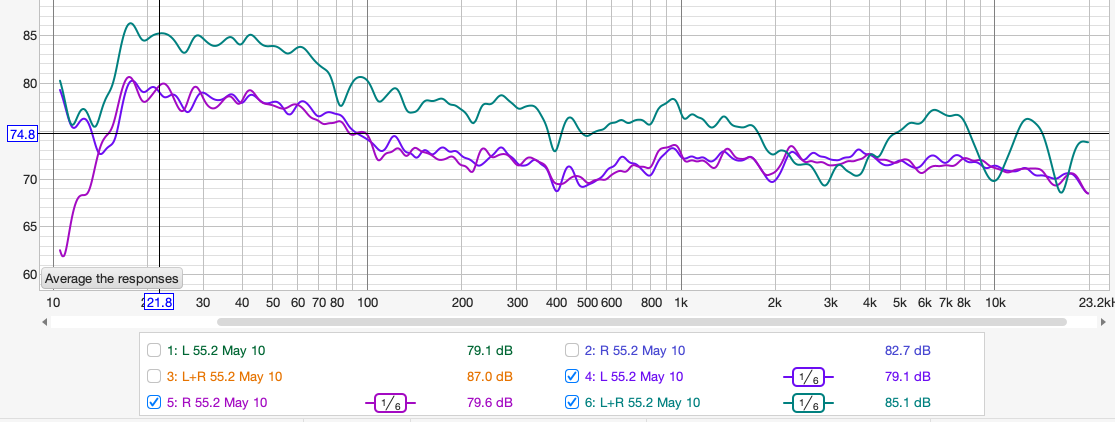Click the horizontal scrollbar thumb

(x=641, y=322)
